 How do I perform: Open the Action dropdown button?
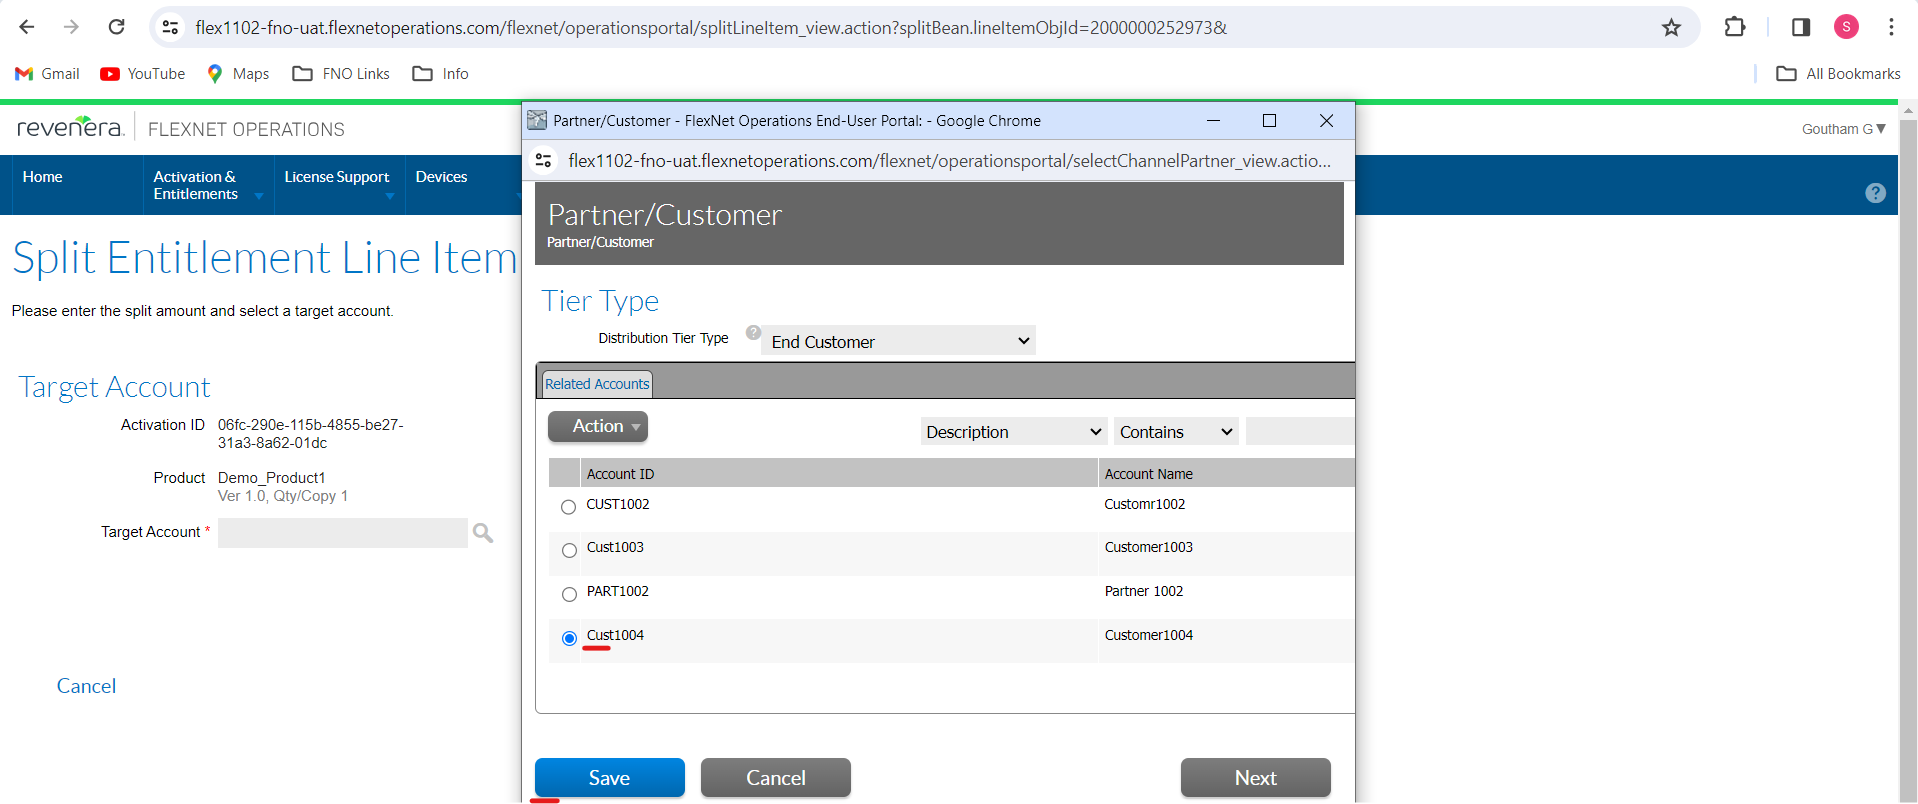598,426
